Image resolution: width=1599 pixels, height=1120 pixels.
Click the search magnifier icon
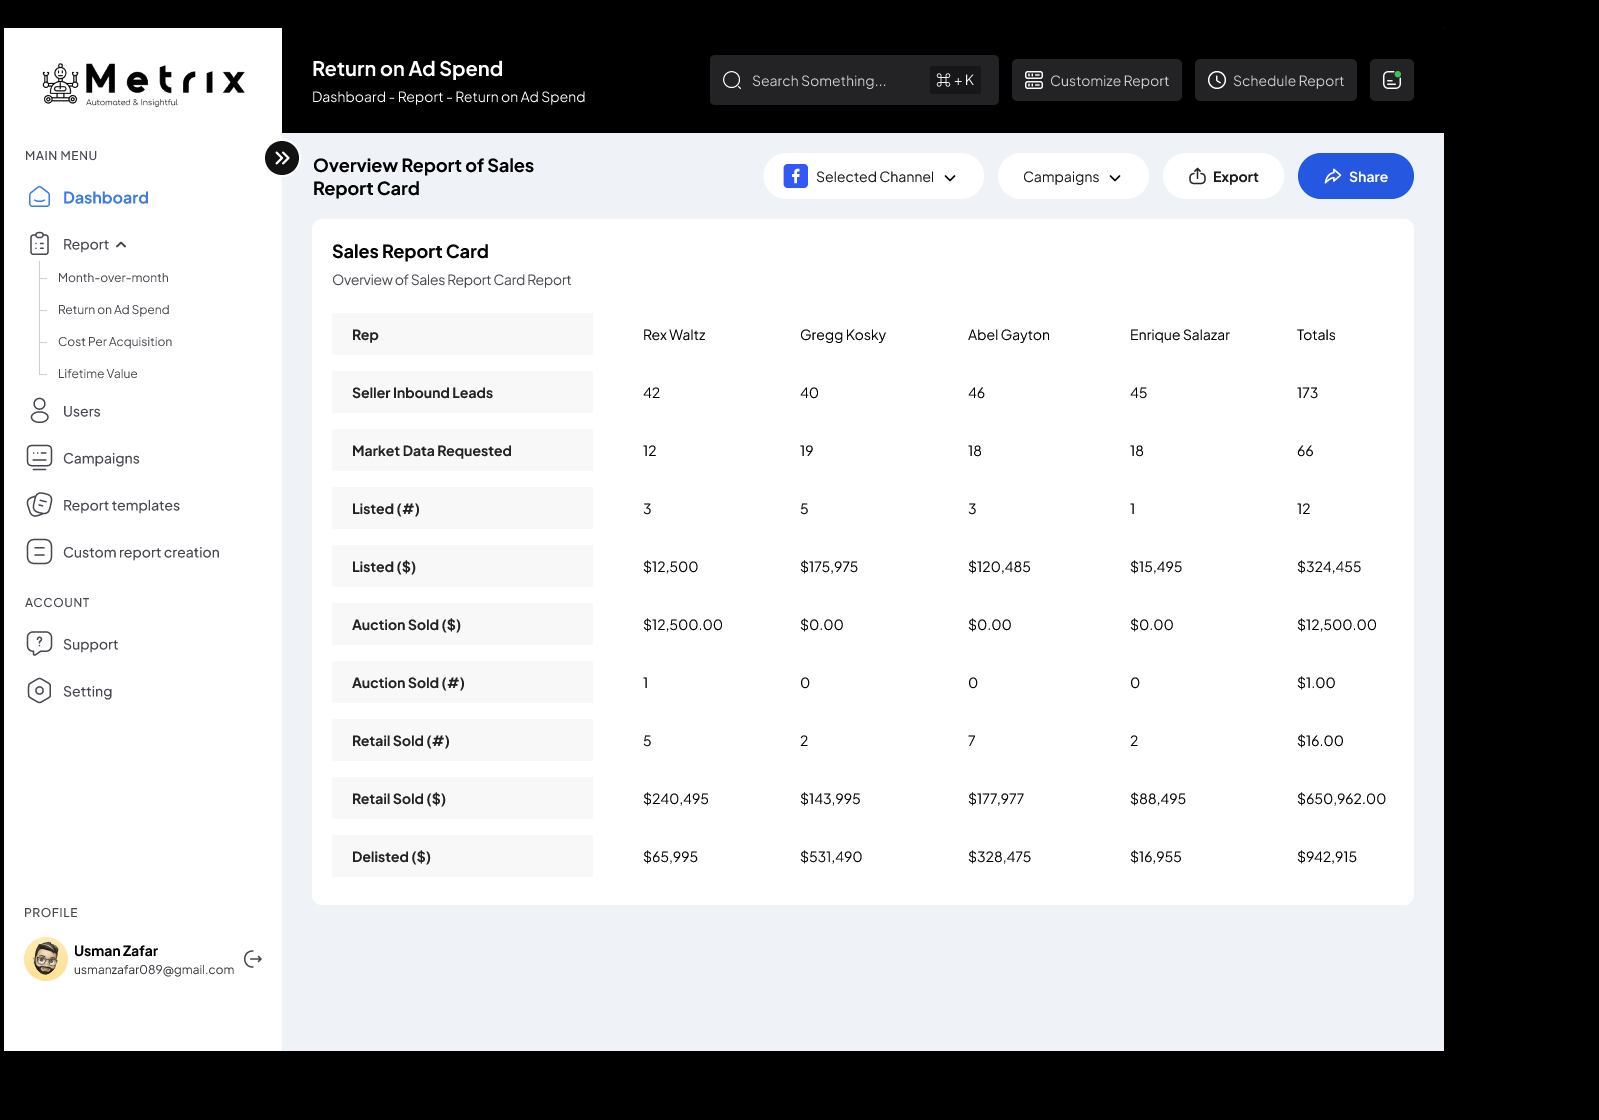[732, 80]
